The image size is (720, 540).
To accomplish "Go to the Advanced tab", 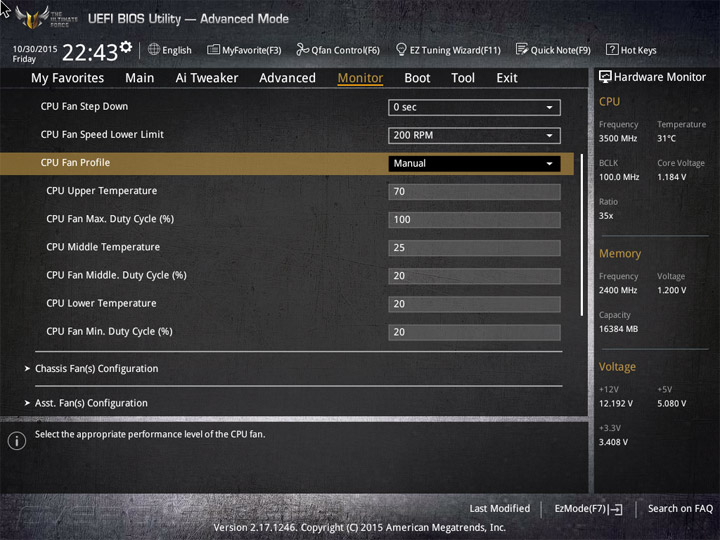I will coord(287,78).
